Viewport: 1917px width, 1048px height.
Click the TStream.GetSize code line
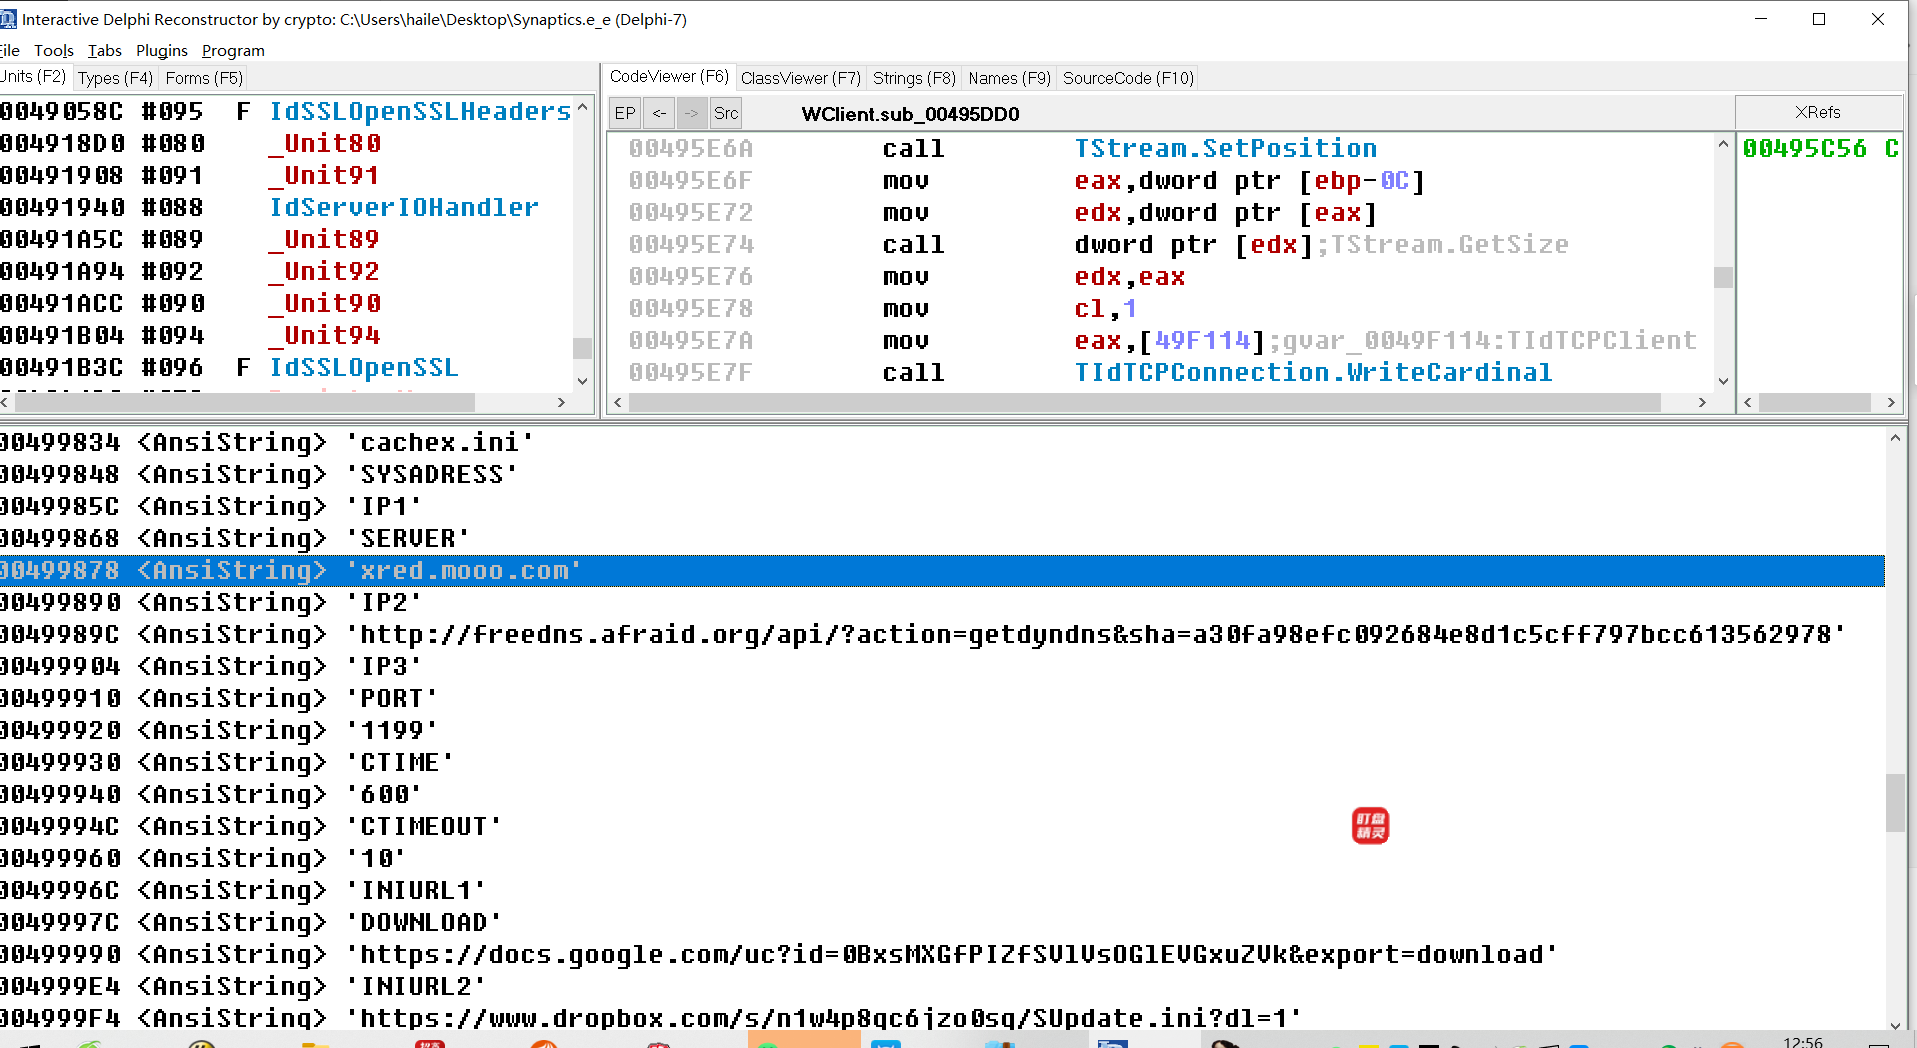click(1160, 244)
